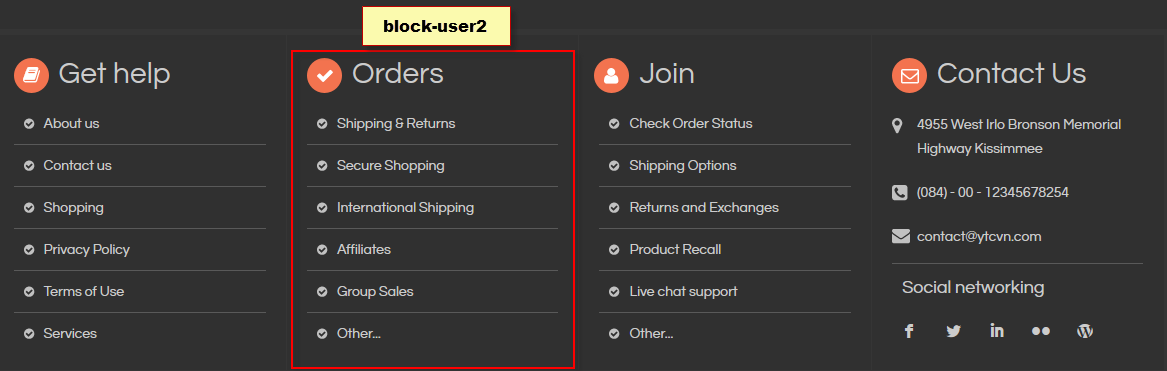Go to the Shopping link
1167x371 pixels.
coord(74,207)
